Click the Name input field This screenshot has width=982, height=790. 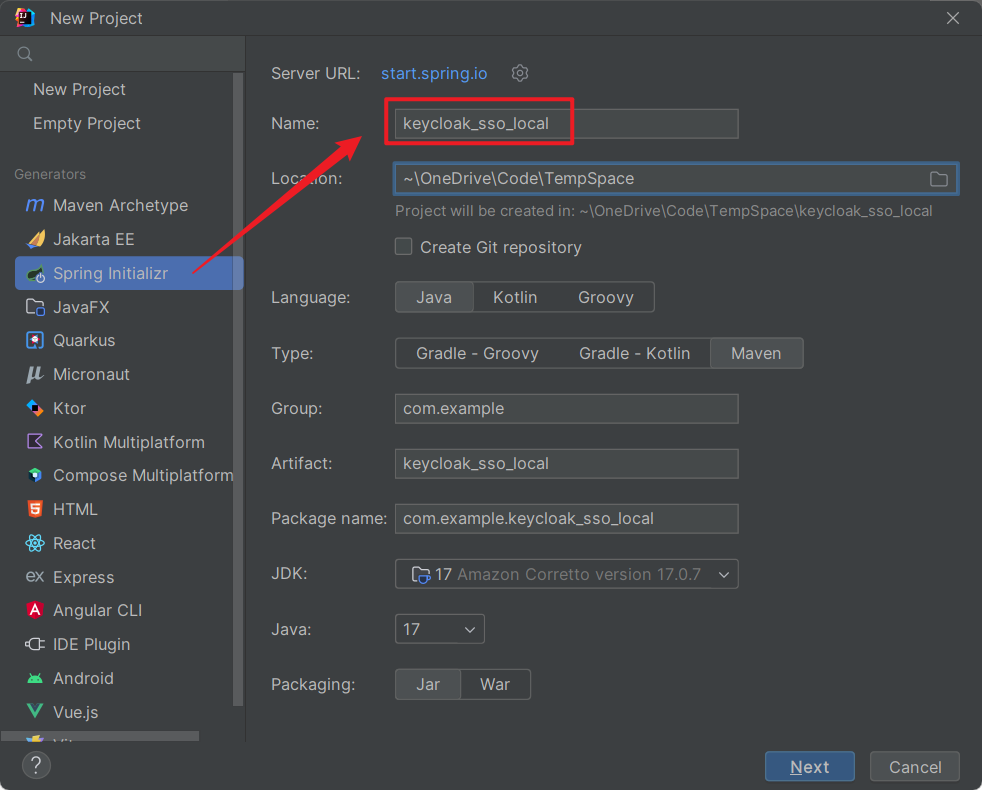[x=567, y=123]
